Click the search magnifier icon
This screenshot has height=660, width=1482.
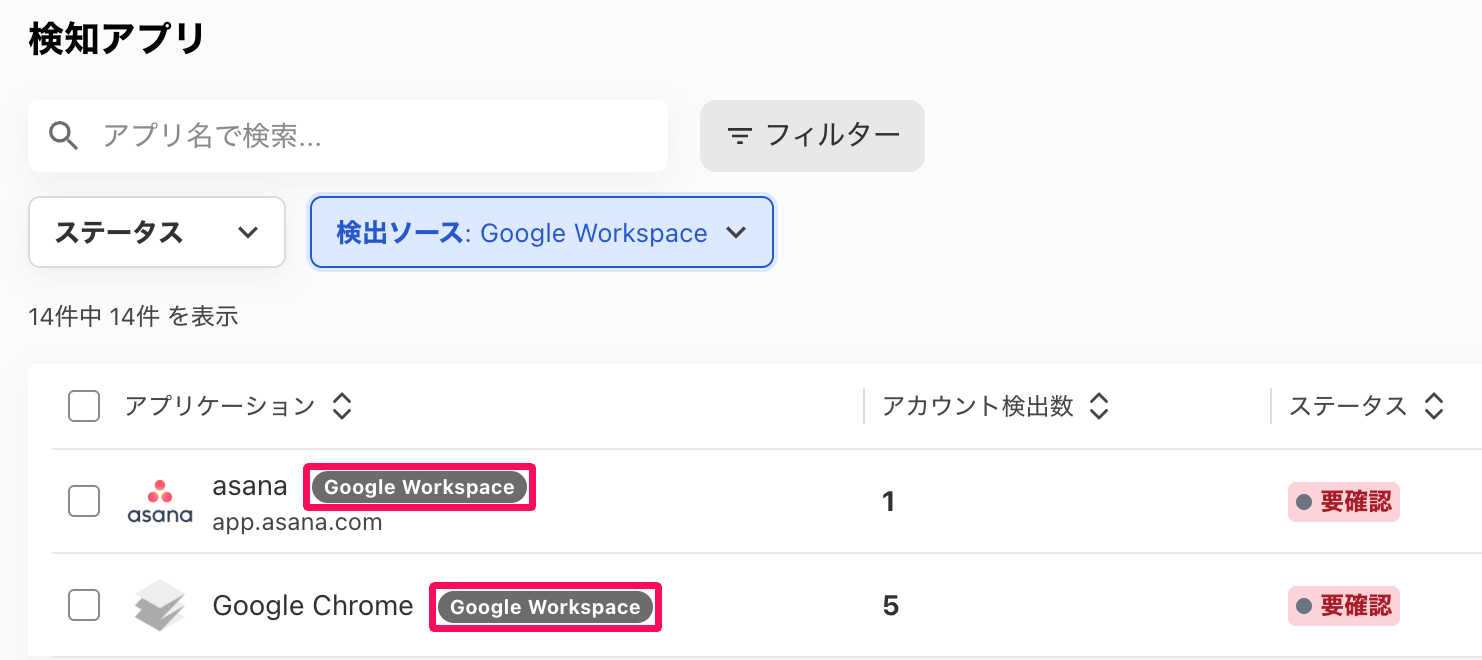click(64, 136)
